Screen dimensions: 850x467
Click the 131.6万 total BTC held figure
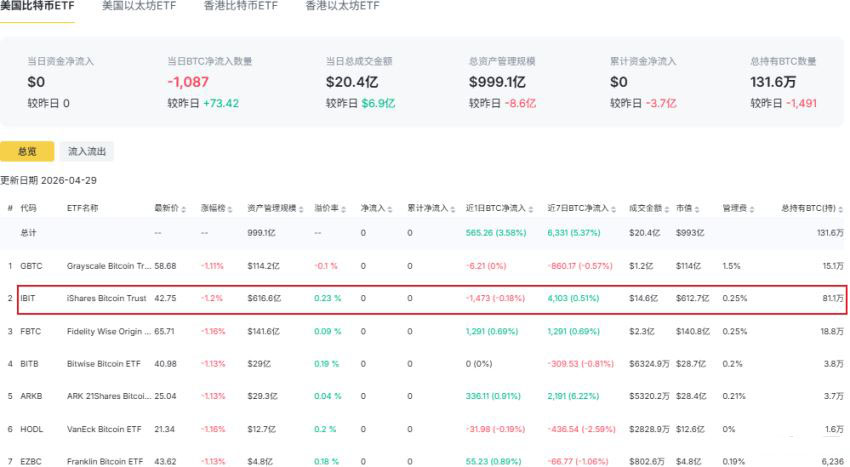pos(773,82)
